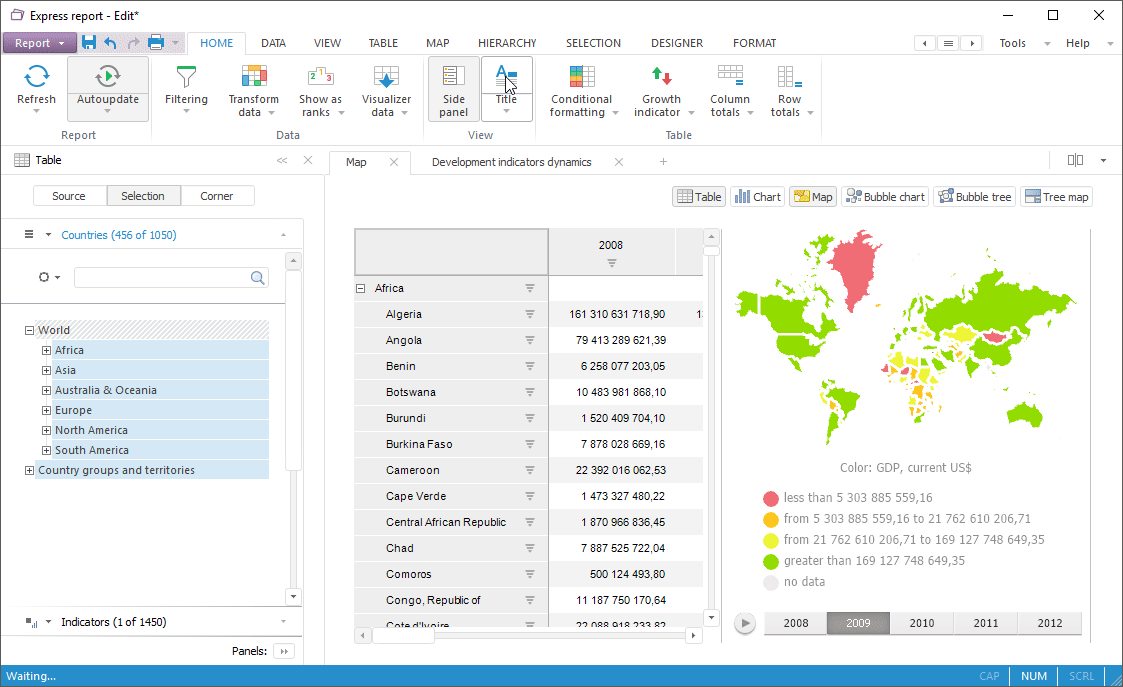This screenshot has height=687, width=1123.
Task: Click the Refresh icon in ribbon
Action: 37,77
